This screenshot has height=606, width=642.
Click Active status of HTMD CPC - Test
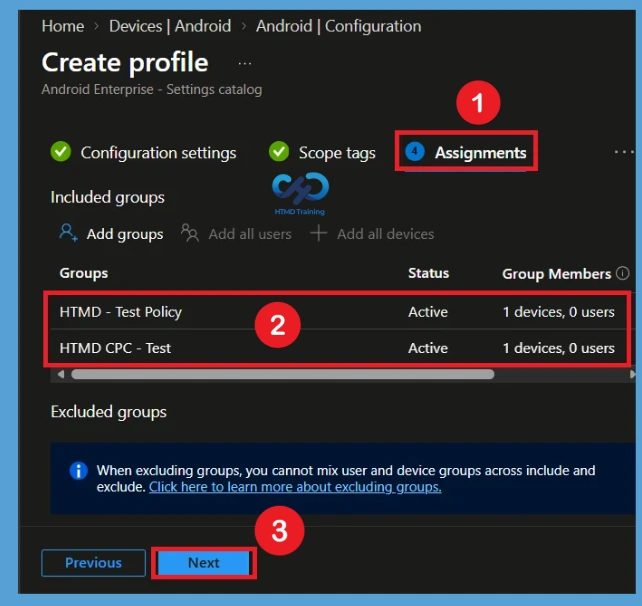point(428,348)
